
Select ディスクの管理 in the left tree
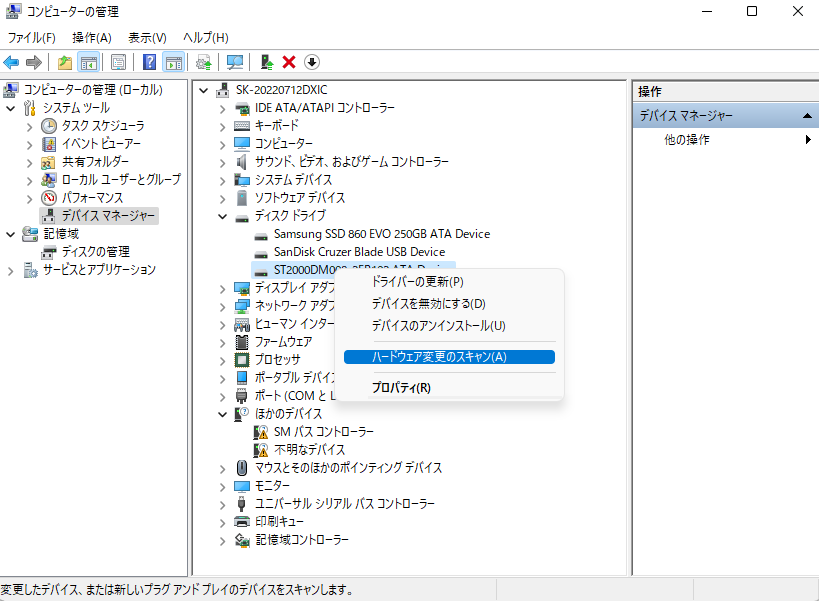point(95,252)
